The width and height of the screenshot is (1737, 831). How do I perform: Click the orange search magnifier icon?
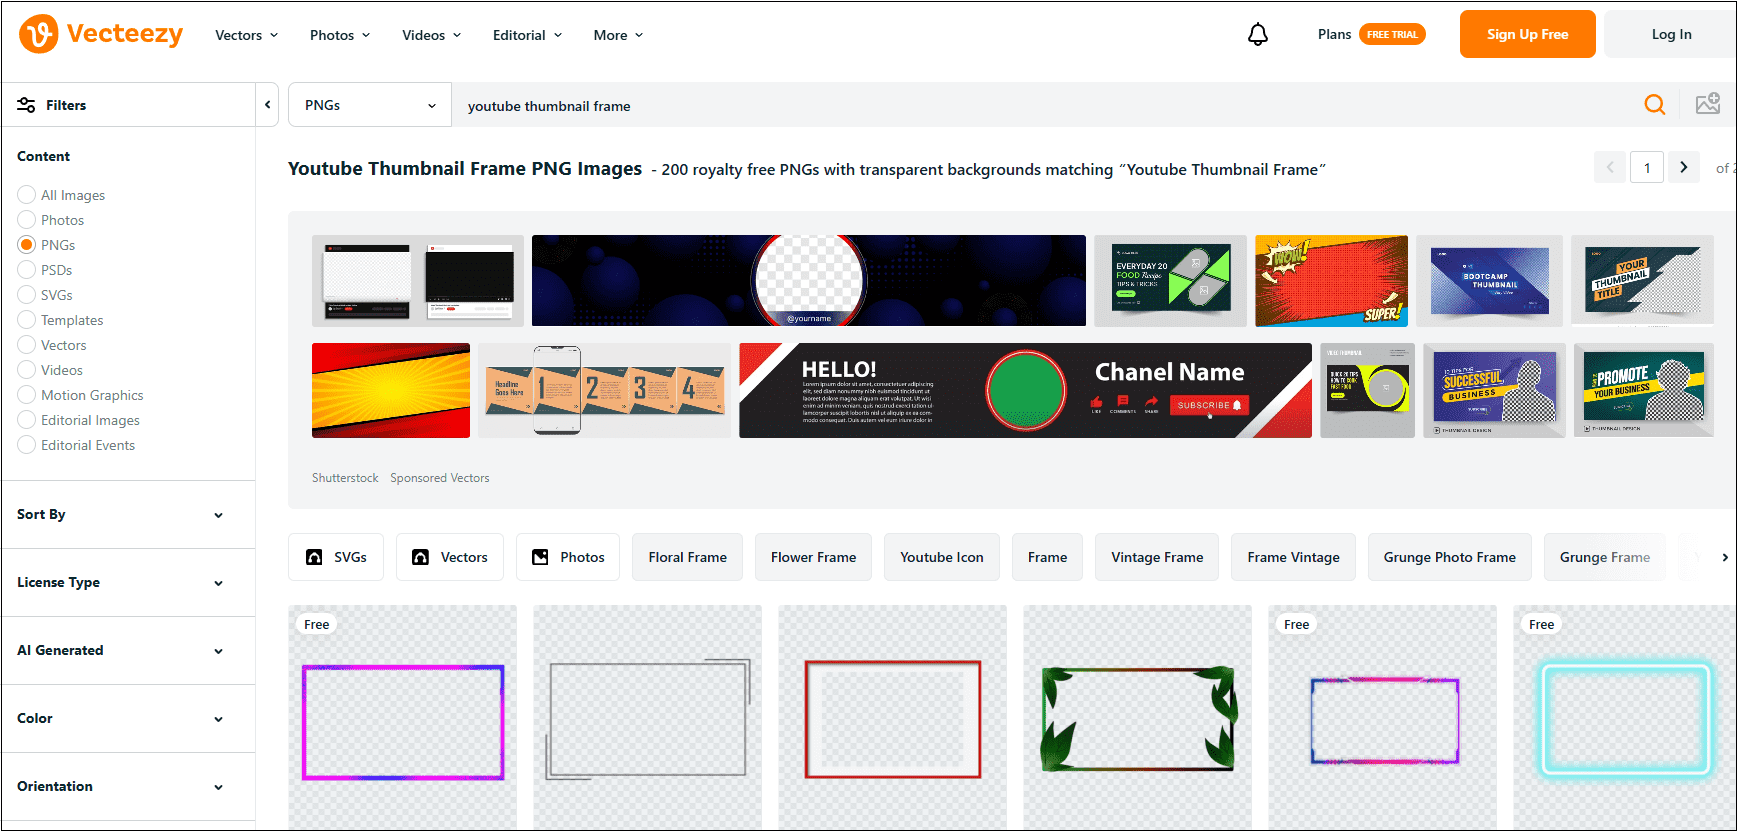pos(1655,105)
